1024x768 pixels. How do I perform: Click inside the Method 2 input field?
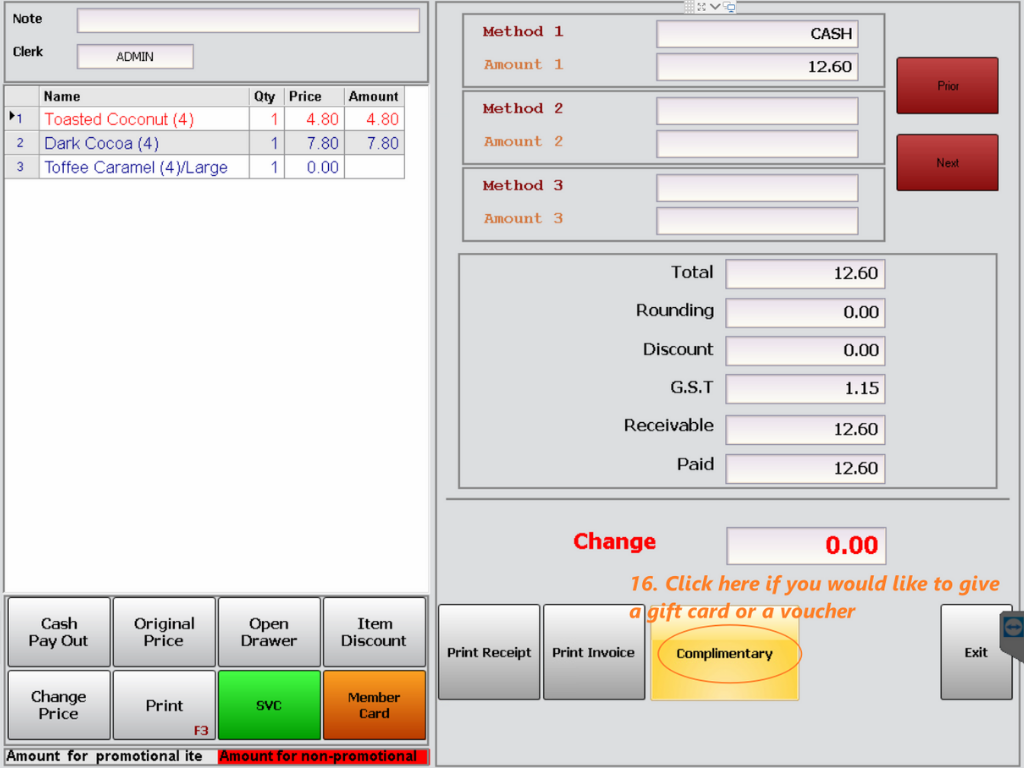pos(756,110)
